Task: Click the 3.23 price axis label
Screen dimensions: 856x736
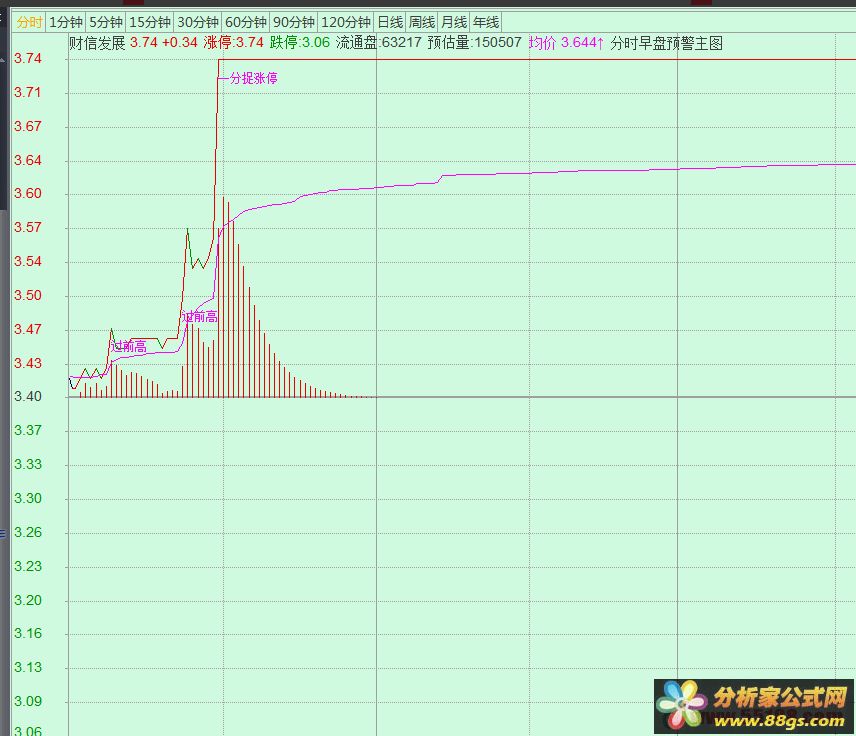Action: pyautogui.click(x=28, y=566)
